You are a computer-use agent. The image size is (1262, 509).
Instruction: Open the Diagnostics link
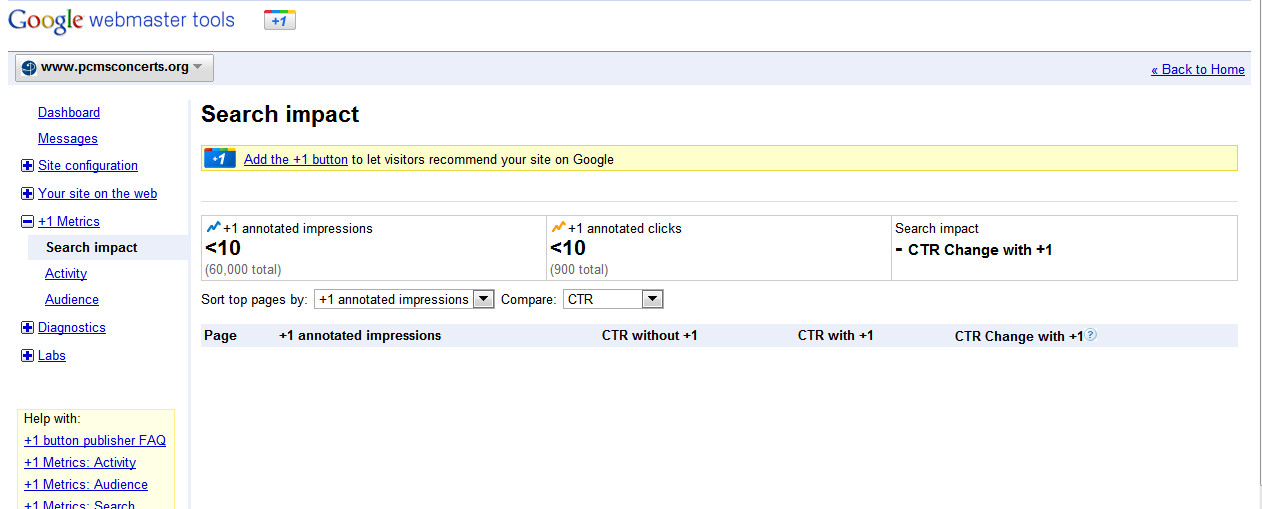71,328
